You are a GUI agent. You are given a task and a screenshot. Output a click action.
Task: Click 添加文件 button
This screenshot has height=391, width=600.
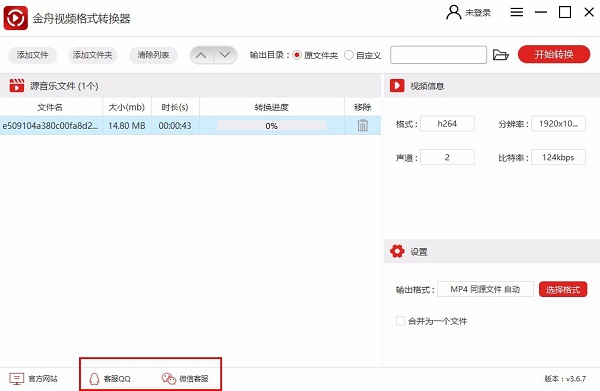(33, 55)
